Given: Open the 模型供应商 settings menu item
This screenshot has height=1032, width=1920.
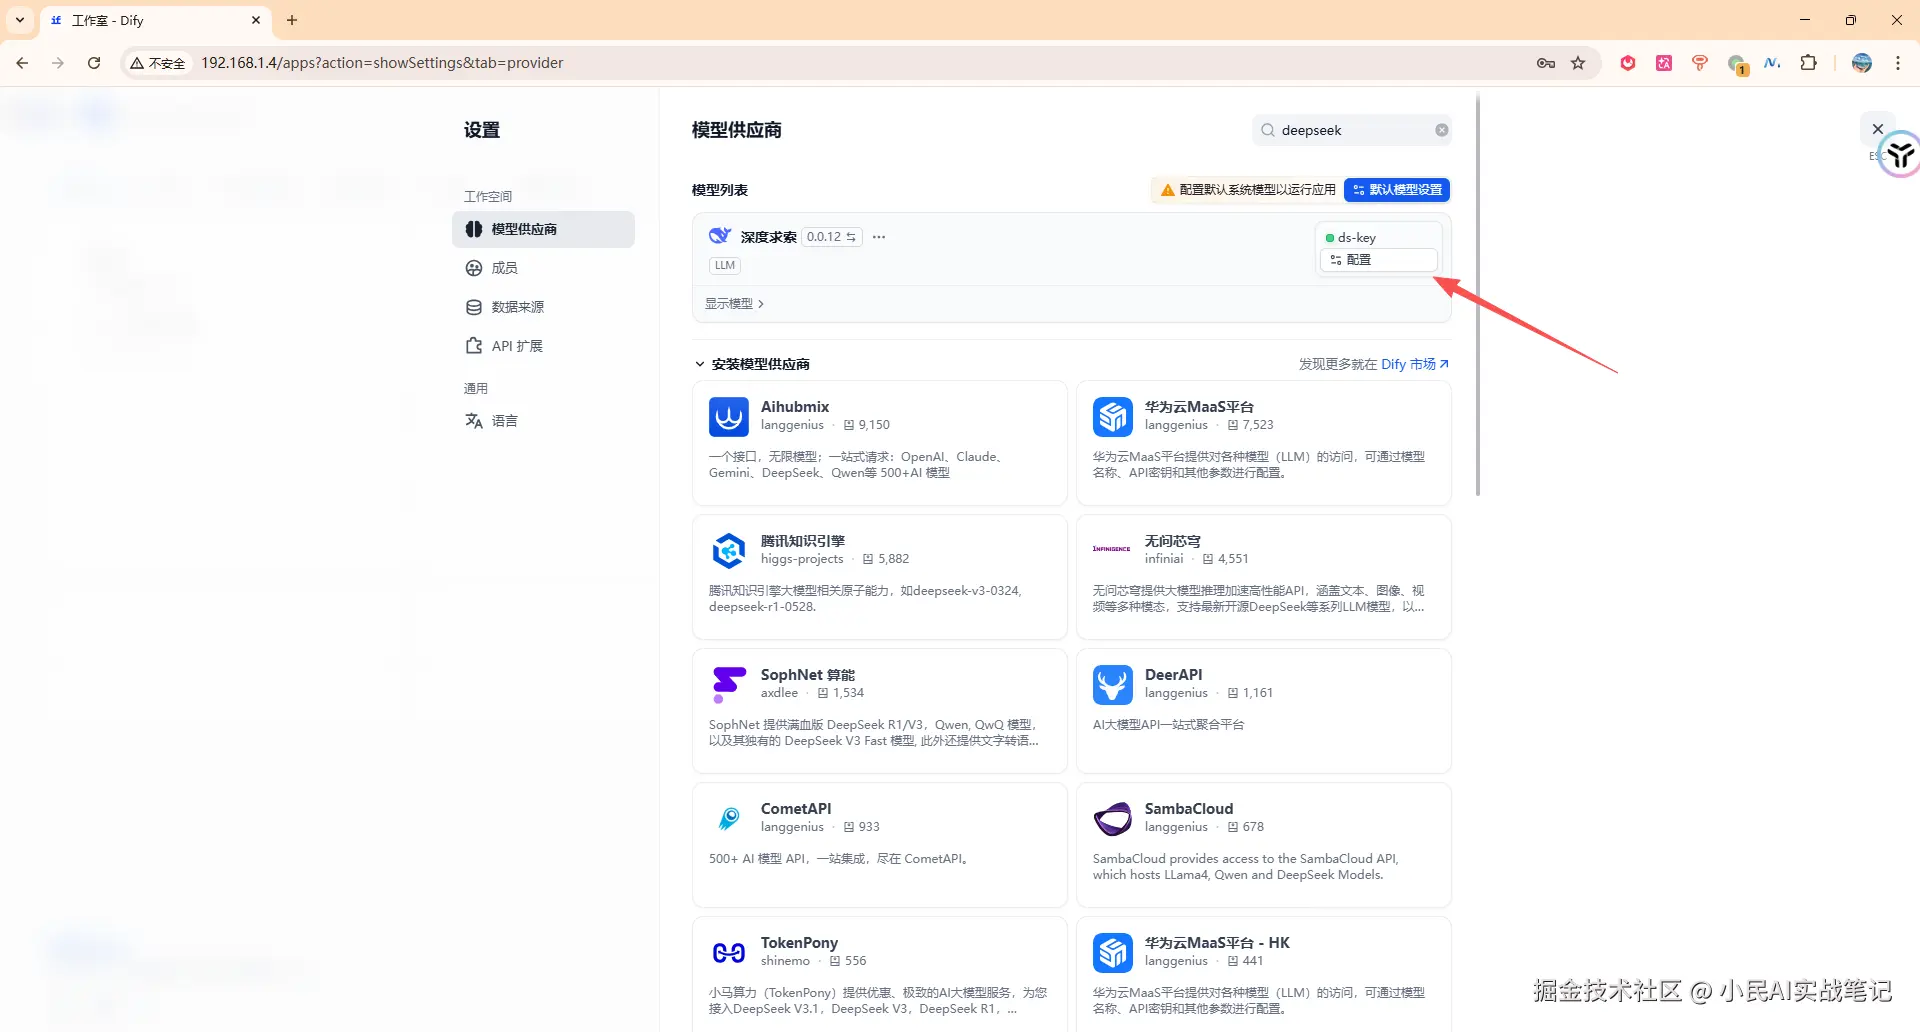Looking at the screenshot, I should 543,229.
